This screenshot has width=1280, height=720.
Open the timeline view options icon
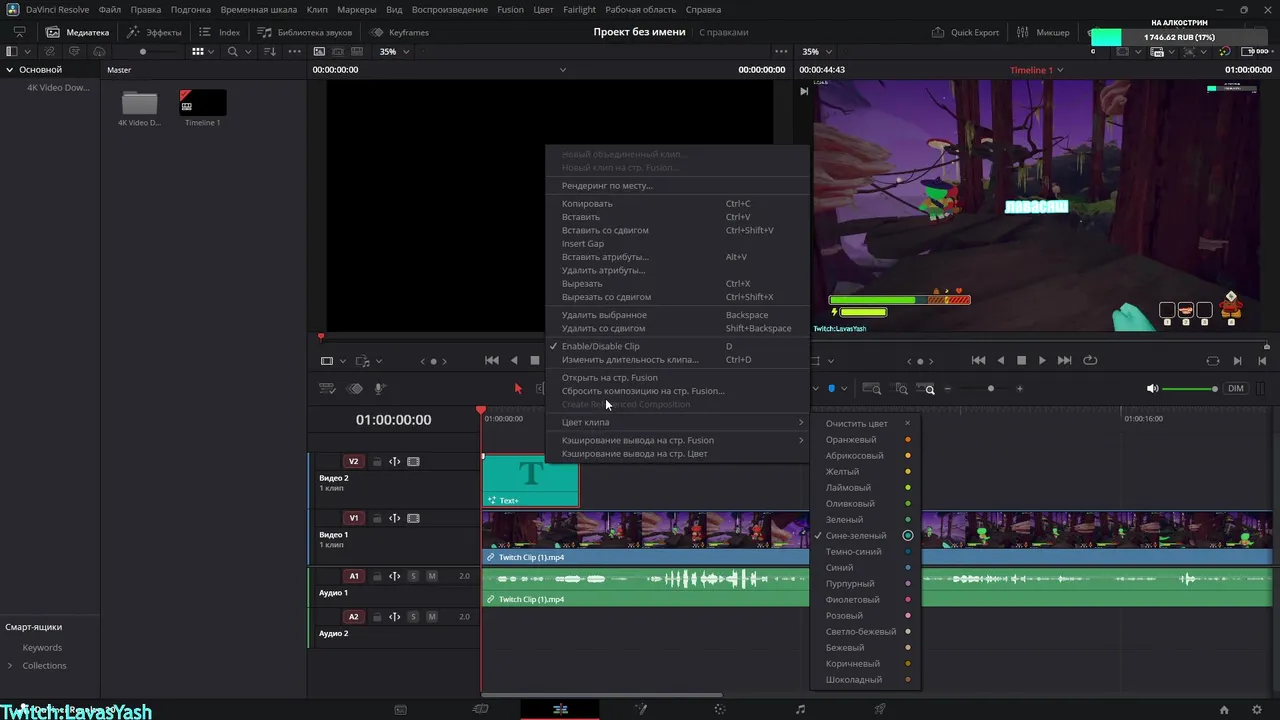tap(326, 388)
